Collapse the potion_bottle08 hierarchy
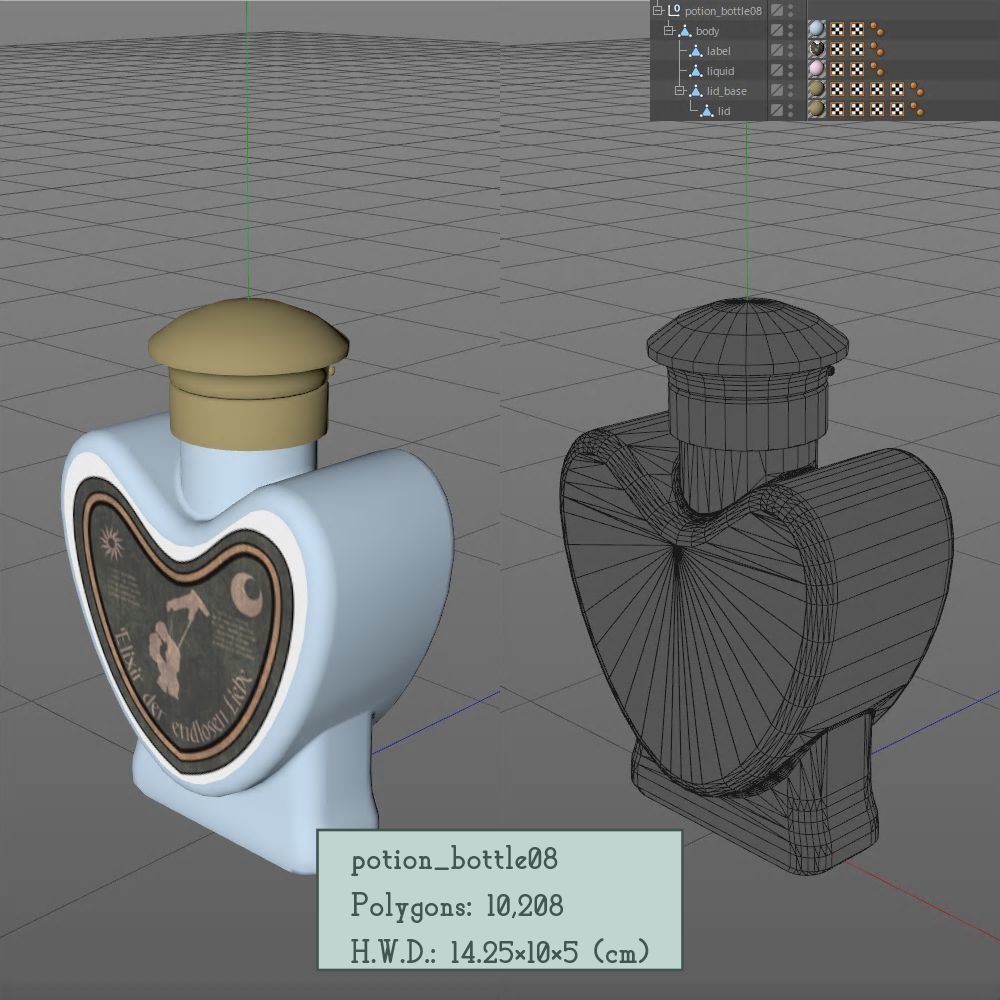 (x=658, y=10)
